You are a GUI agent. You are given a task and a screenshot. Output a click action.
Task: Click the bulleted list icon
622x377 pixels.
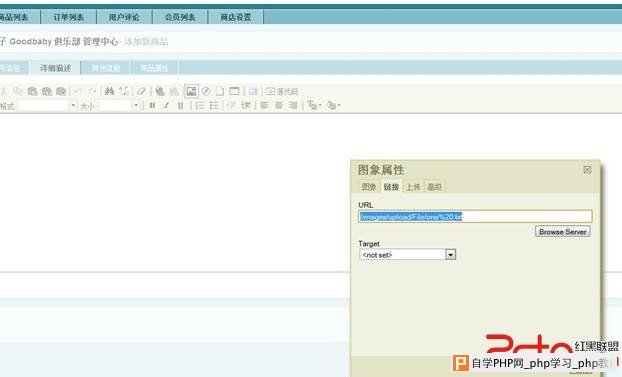pos(214,106)
